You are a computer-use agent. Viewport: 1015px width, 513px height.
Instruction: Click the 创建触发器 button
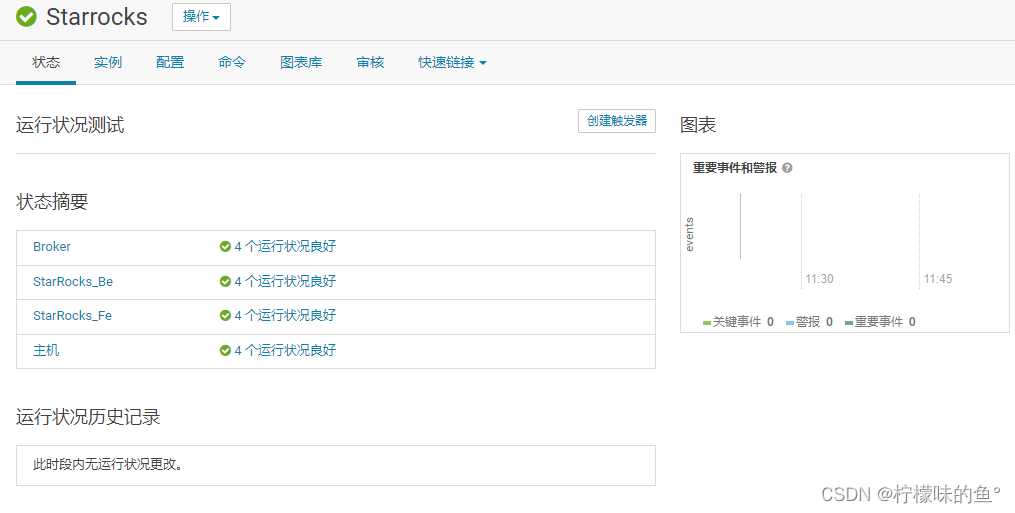tap(617, 121)
